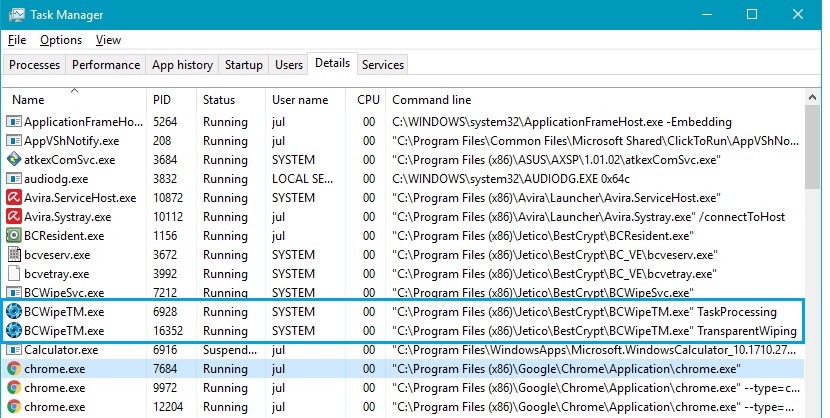Click the Avira.Systray.exe /connectToHost command line
830x418 pixels.
(589, 217)
